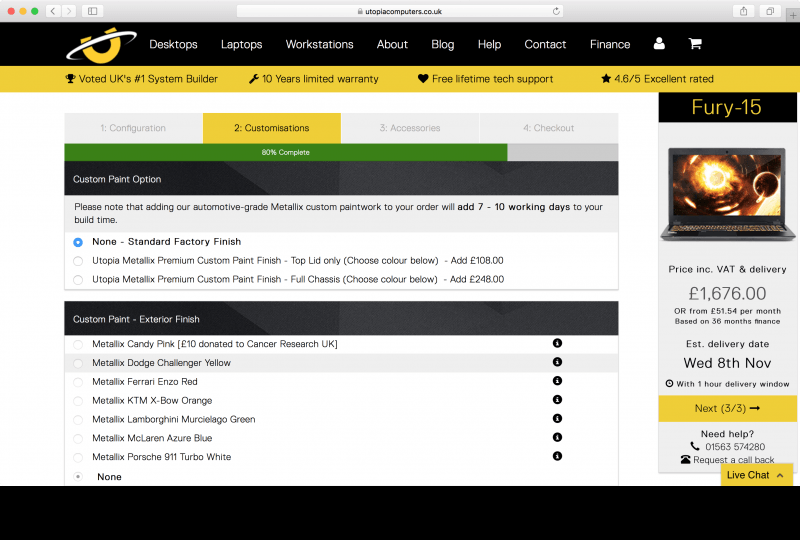The image size is (800, 540).
Task: Click the Fury-15 laptop image
Action: [x=728, y=194]
